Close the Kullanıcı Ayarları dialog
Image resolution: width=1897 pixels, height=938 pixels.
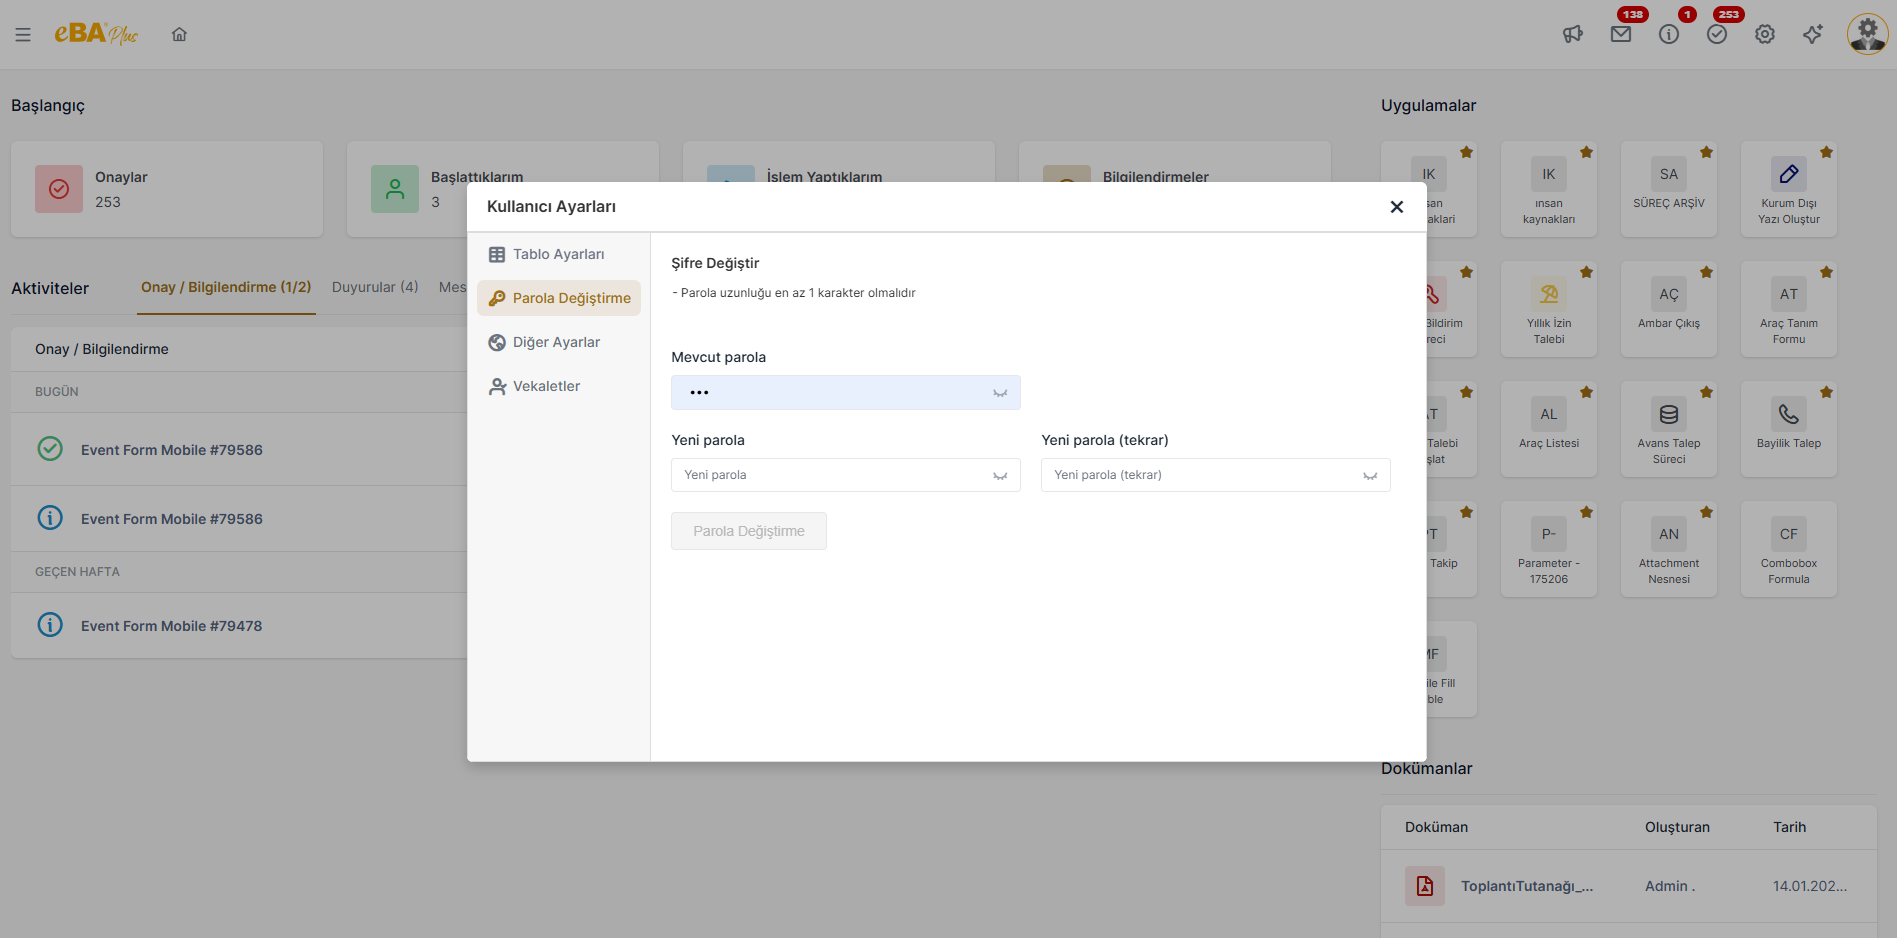[1396, 207]
